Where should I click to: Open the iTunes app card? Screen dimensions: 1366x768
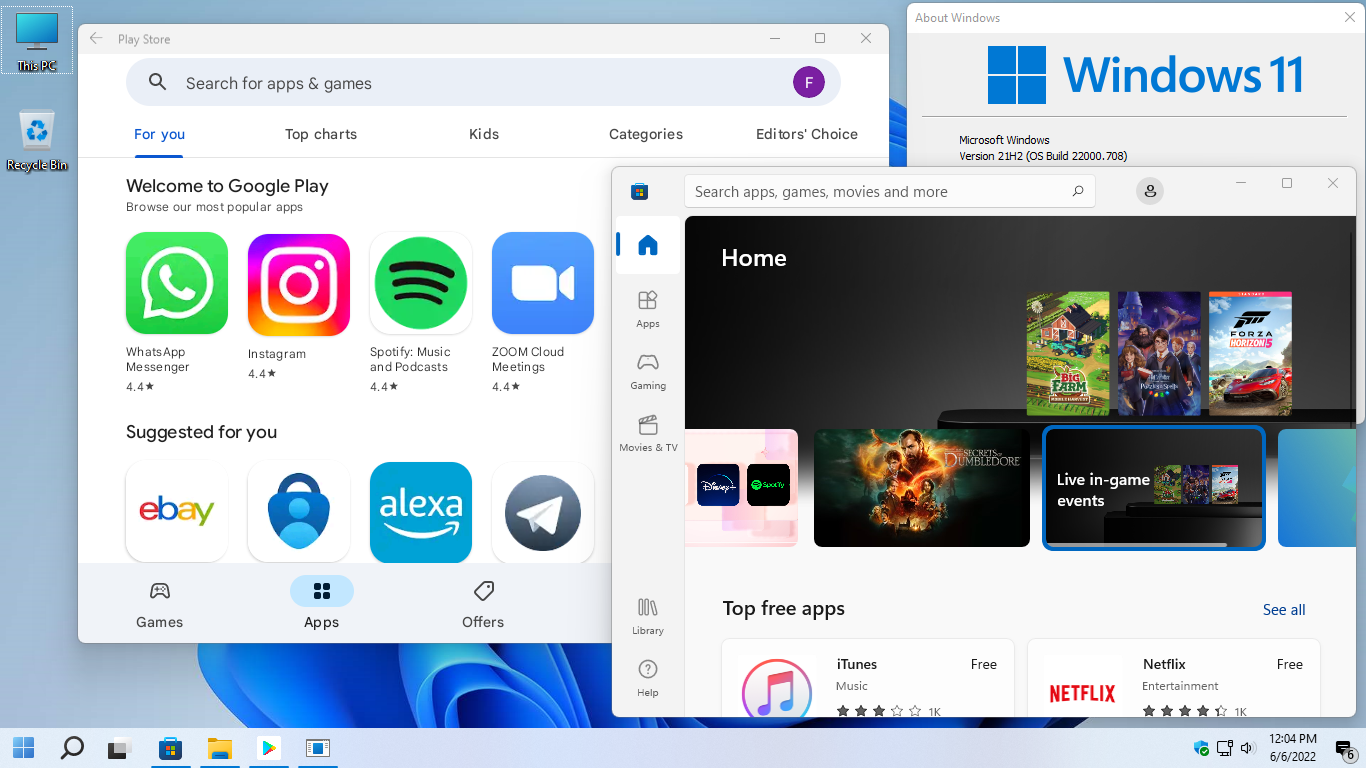pos(868,678)
